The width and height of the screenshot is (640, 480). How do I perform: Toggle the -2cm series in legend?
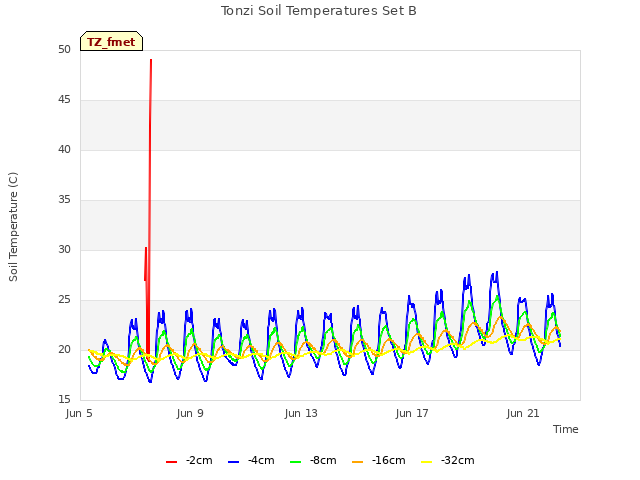[189, 461]
